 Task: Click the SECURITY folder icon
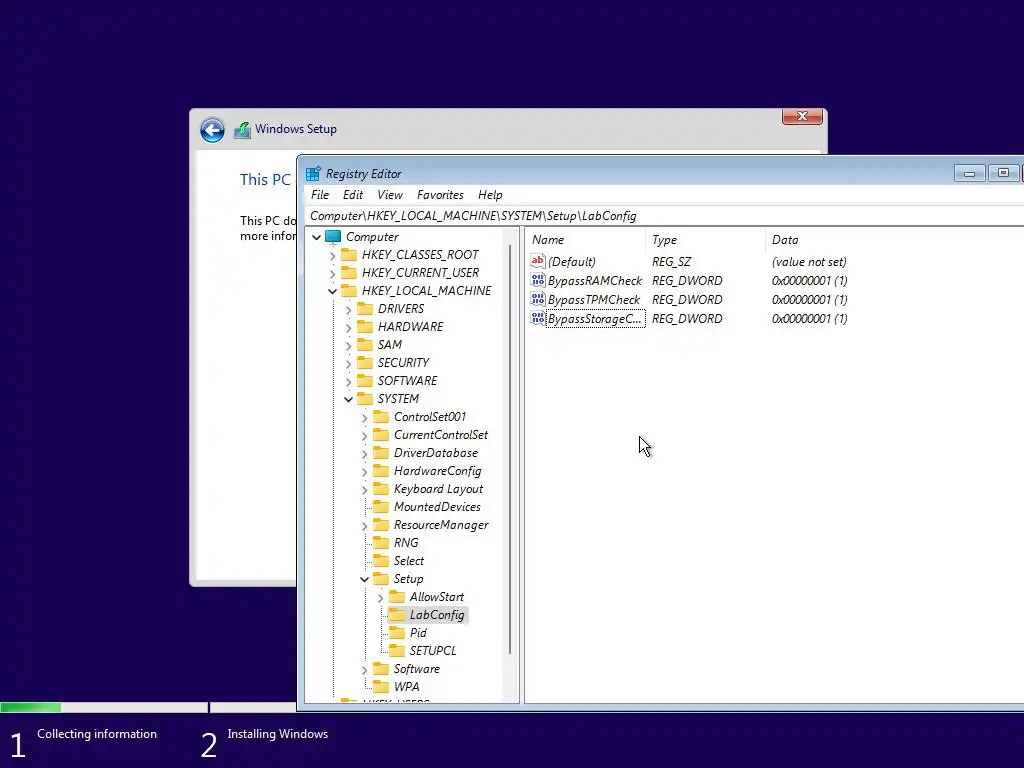365,362
